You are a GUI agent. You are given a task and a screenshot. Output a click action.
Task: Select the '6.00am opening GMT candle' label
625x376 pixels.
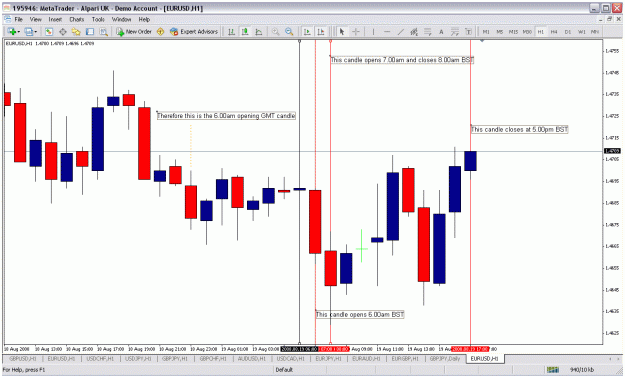(226, 116)
